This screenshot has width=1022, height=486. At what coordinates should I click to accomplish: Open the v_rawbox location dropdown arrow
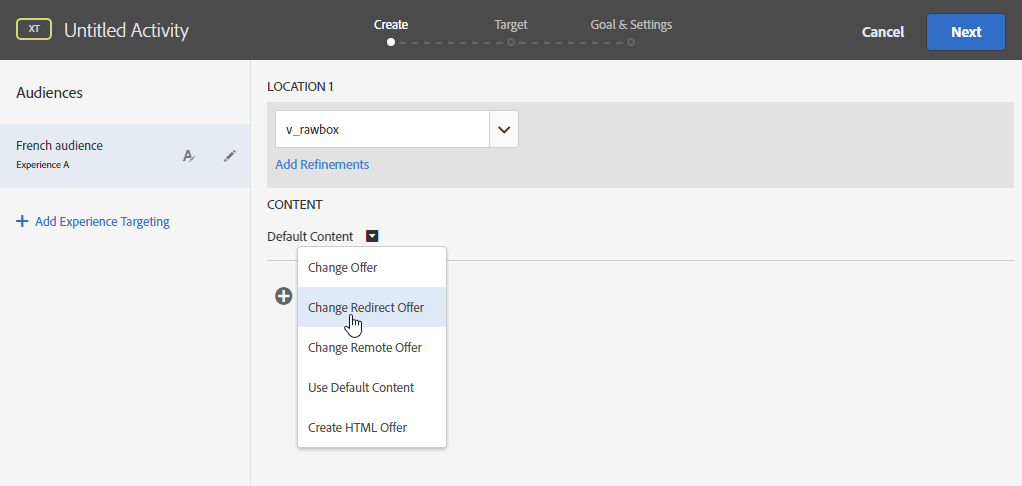click(503, 129)
